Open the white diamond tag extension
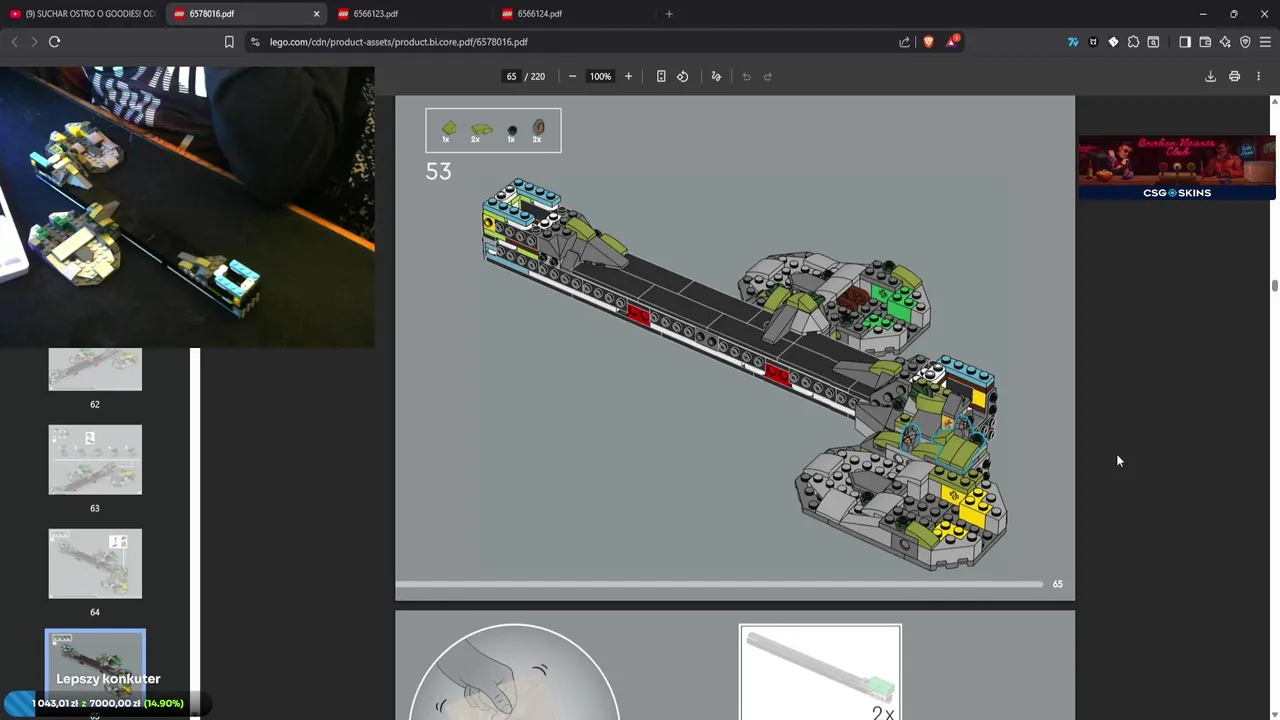 point(1113,42)
